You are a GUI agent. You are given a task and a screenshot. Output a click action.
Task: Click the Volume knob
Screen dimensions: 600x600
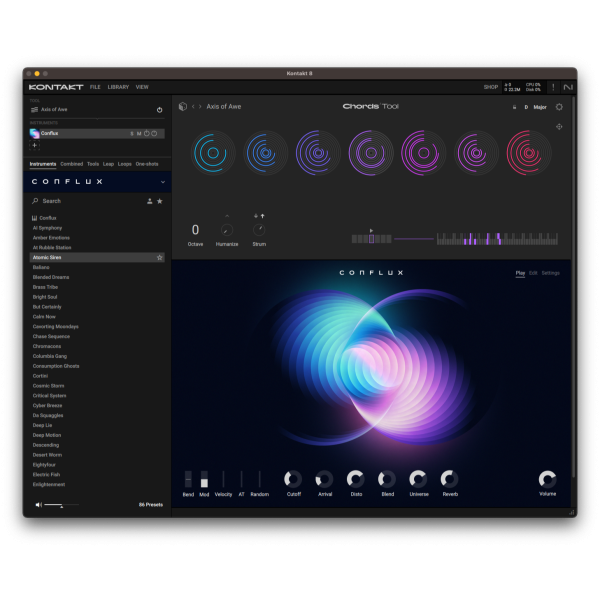point(548,479)
